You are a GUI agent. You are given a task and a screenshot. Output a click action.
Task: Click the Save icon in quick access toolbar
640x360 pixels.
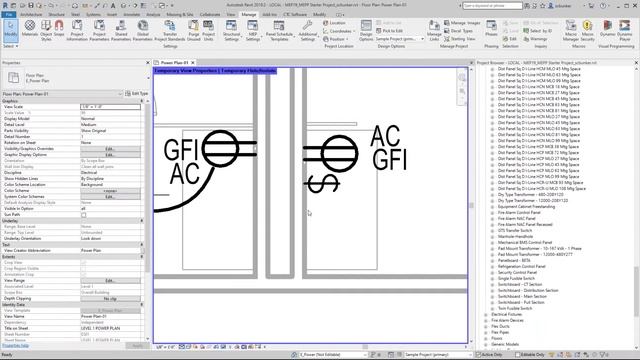(x=31, y=5)
